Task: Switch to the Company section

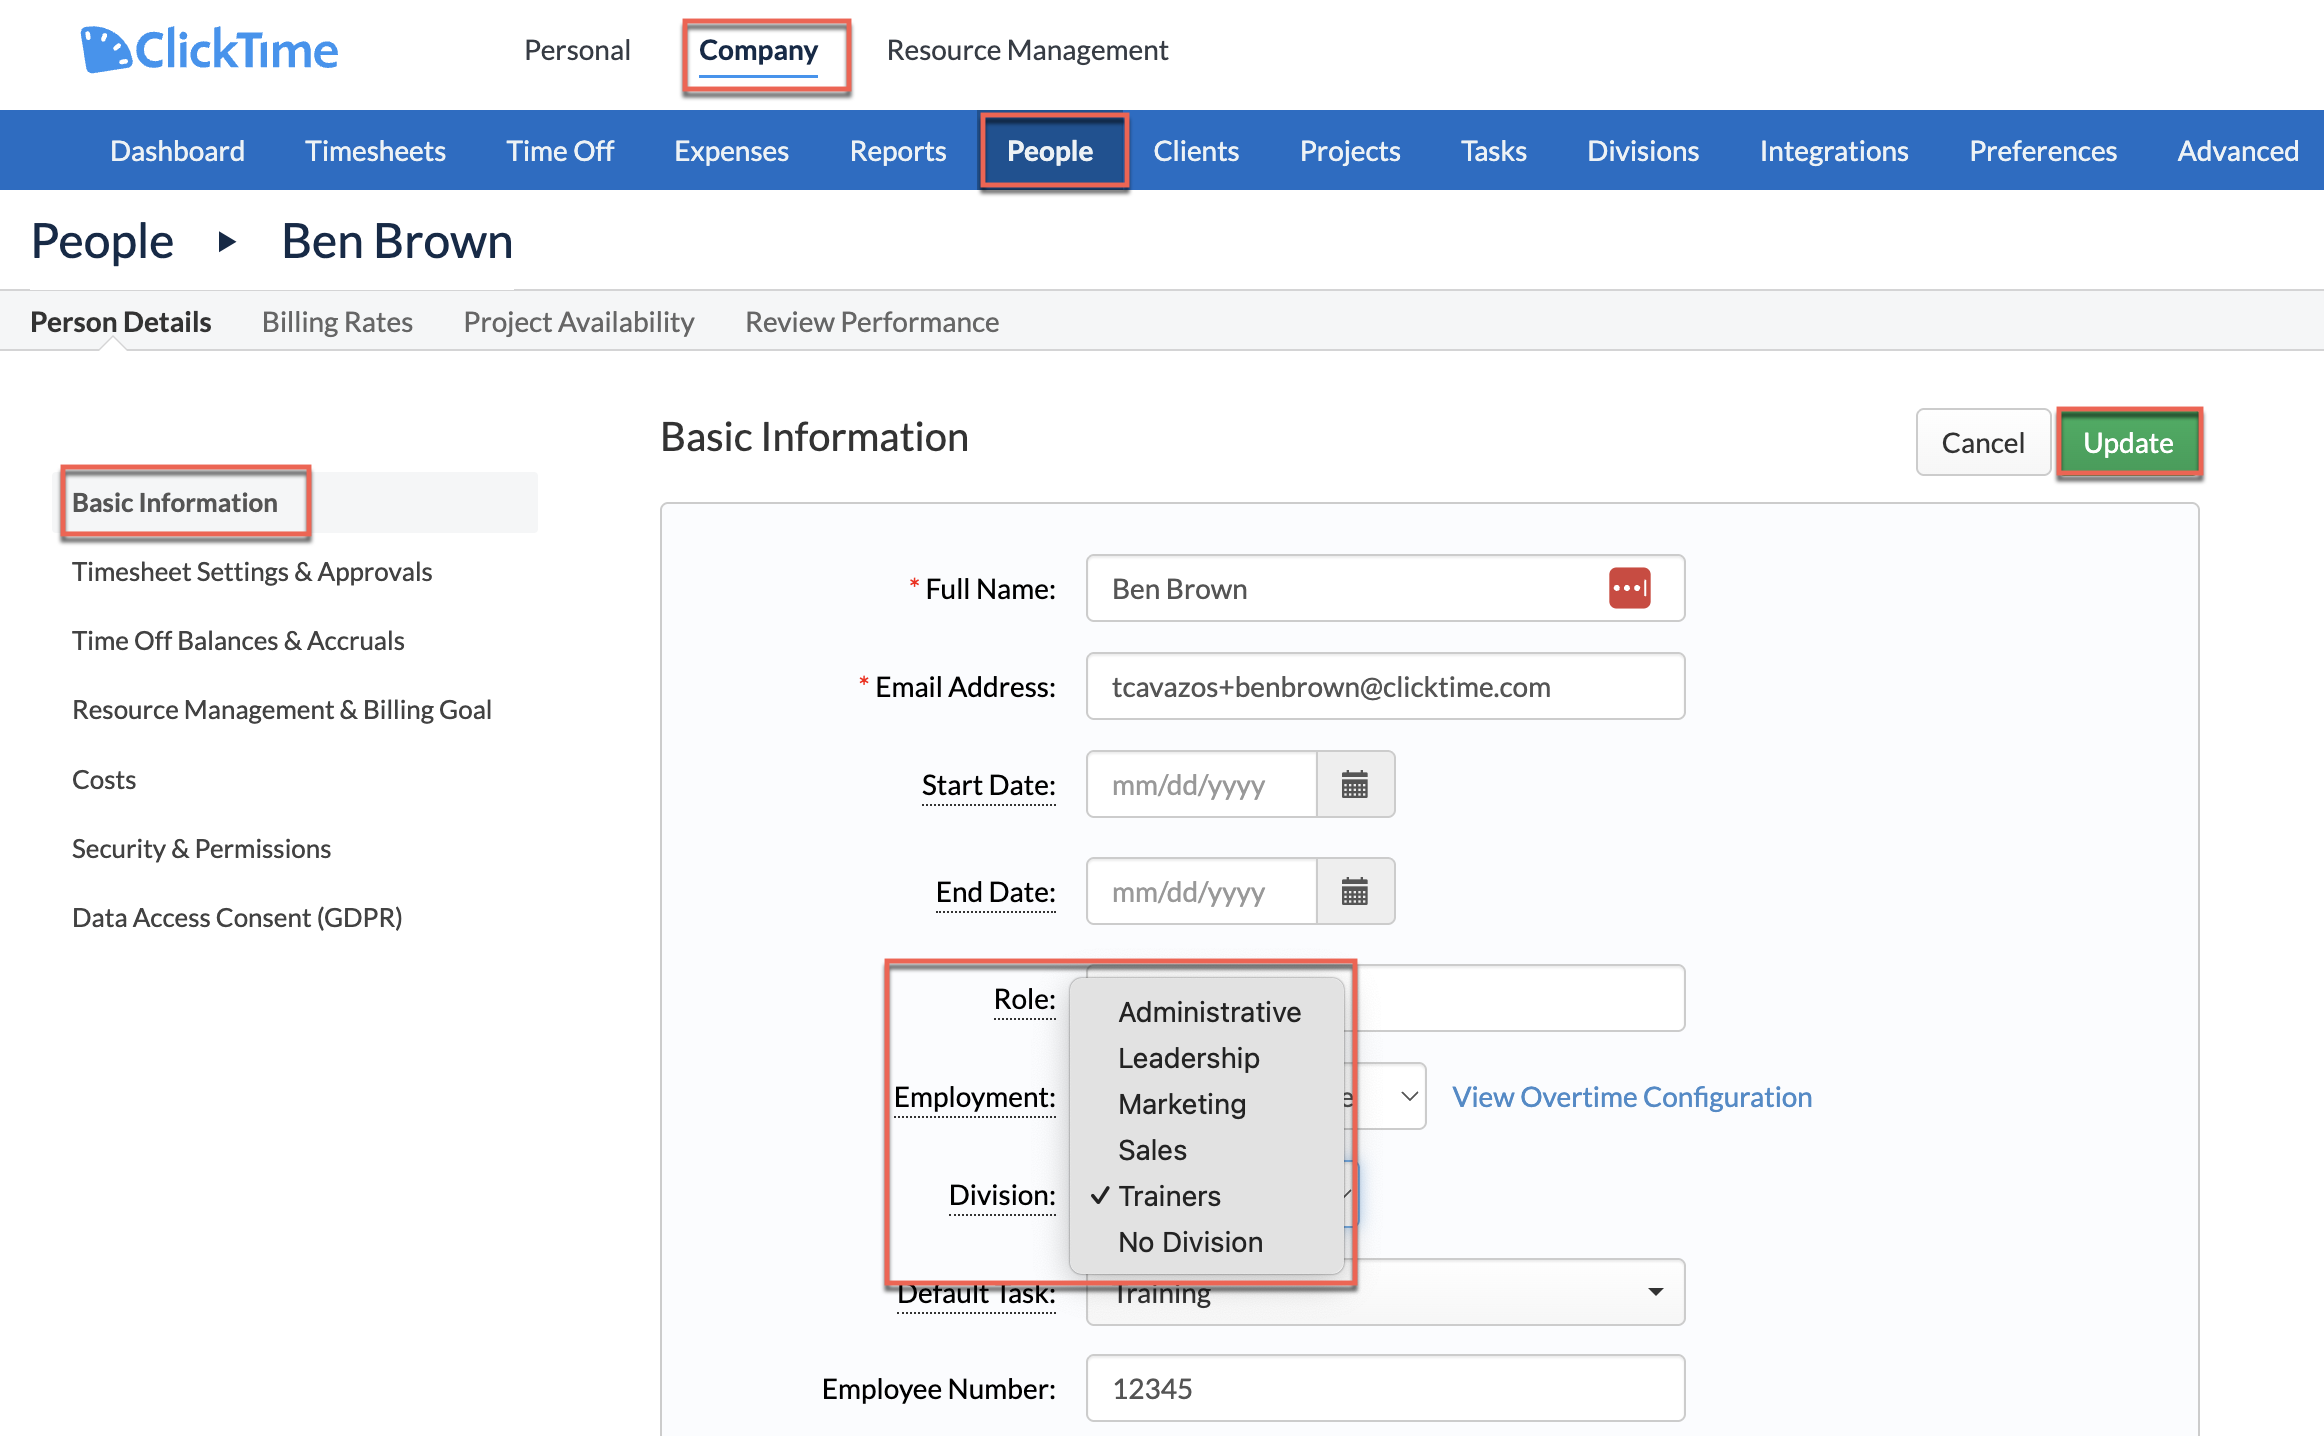Action: click(x=758, y=50)
